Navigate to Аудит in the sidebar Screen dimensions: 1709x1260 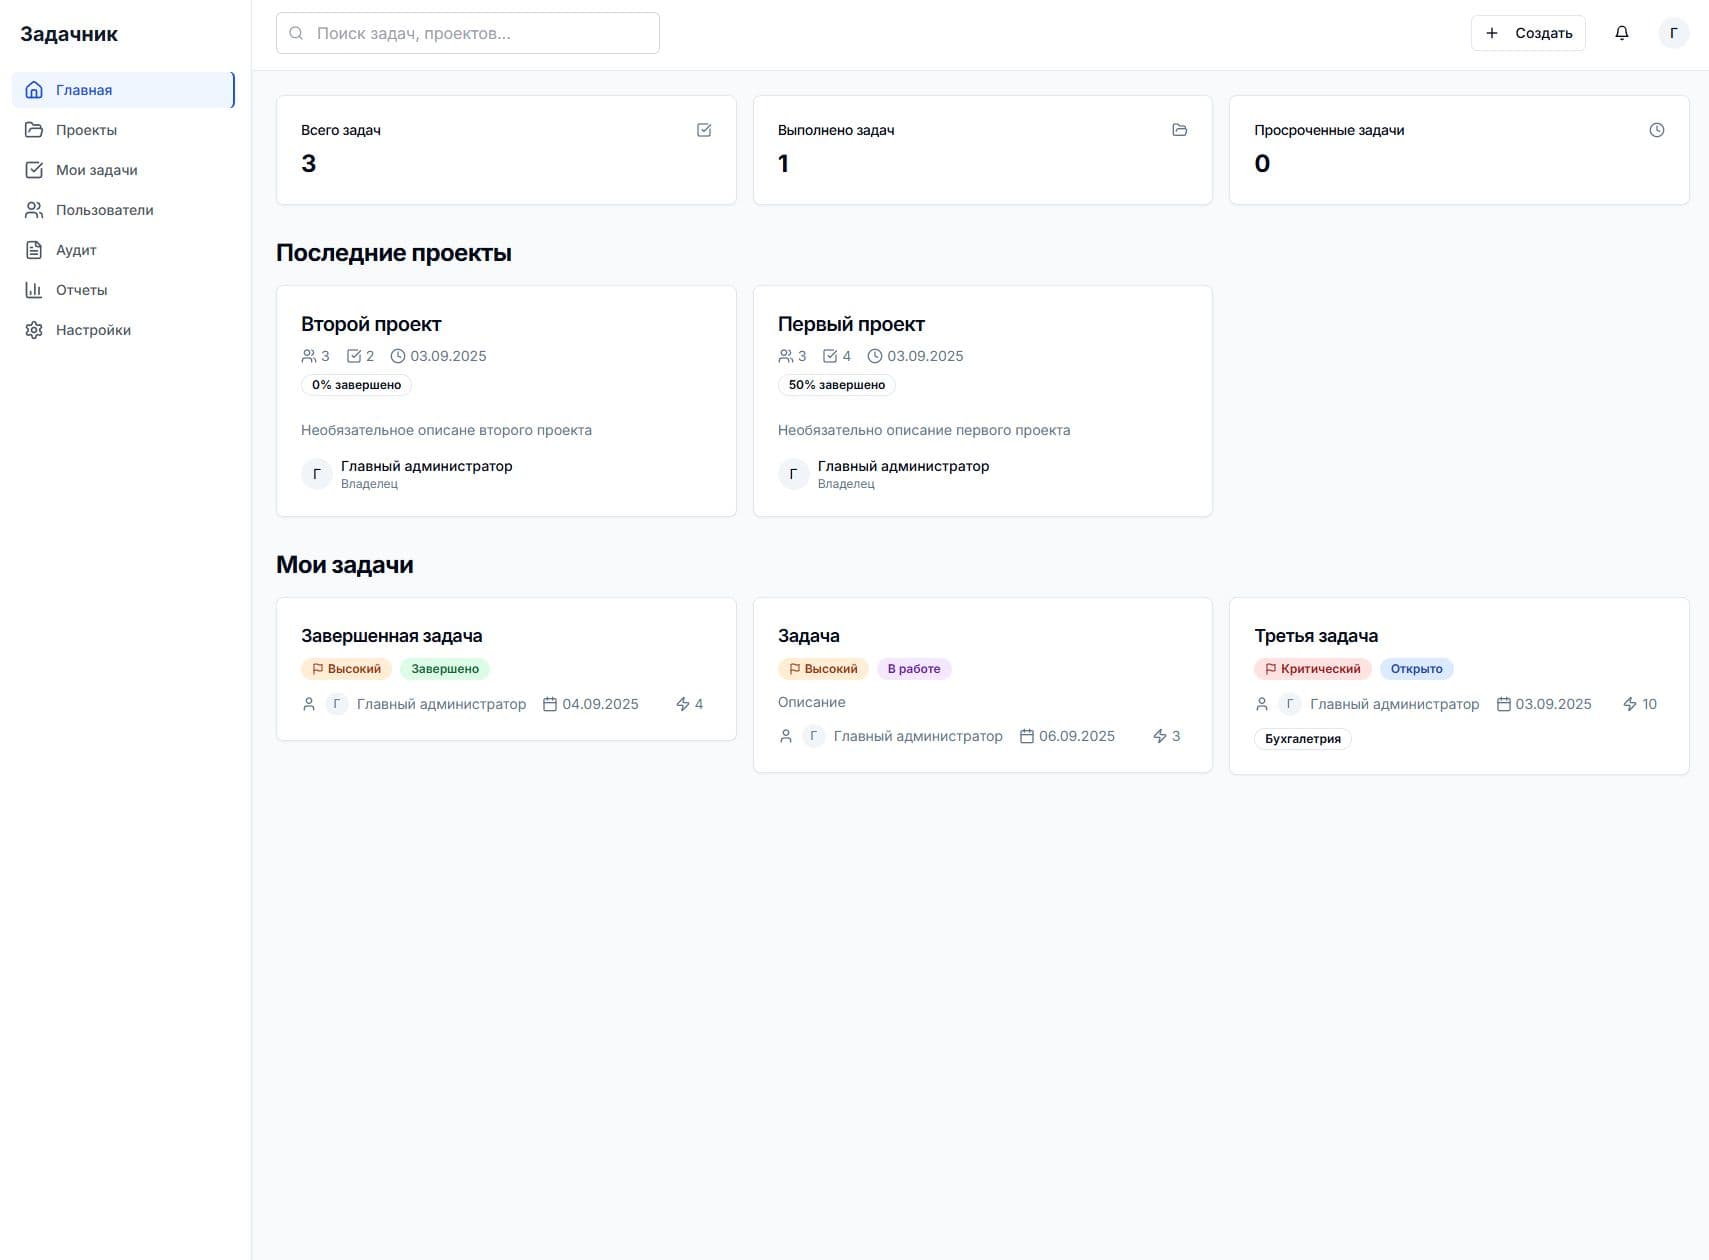point(76,250)
